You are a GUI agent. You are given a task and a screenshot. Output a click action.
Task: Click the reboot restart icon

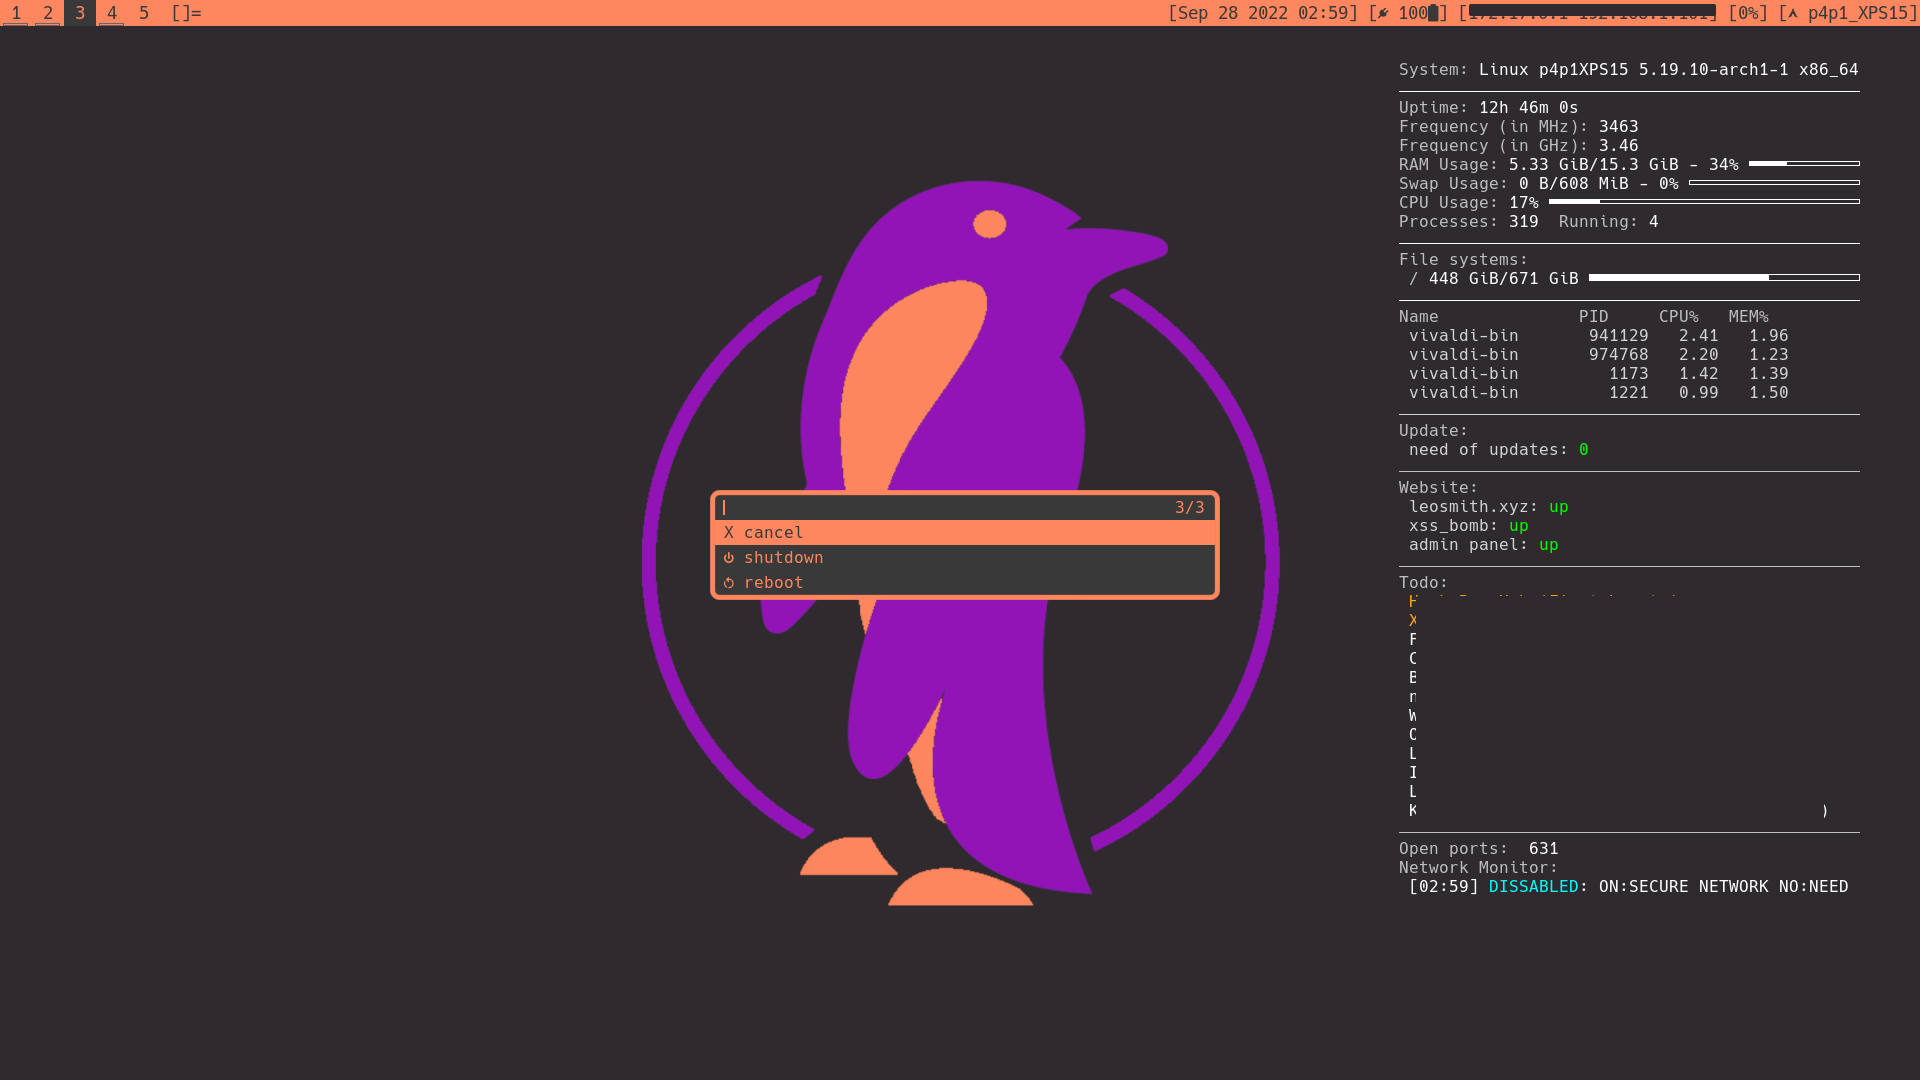[x=729, y=582]
